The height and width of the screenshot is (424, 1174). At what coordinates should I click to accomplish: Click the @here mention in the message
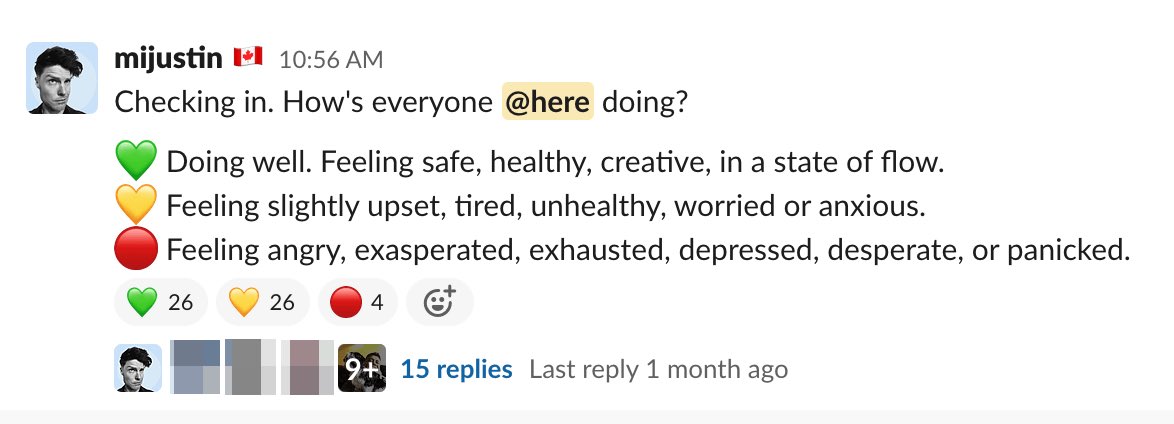pyautogui.click(x=547, y=102)
